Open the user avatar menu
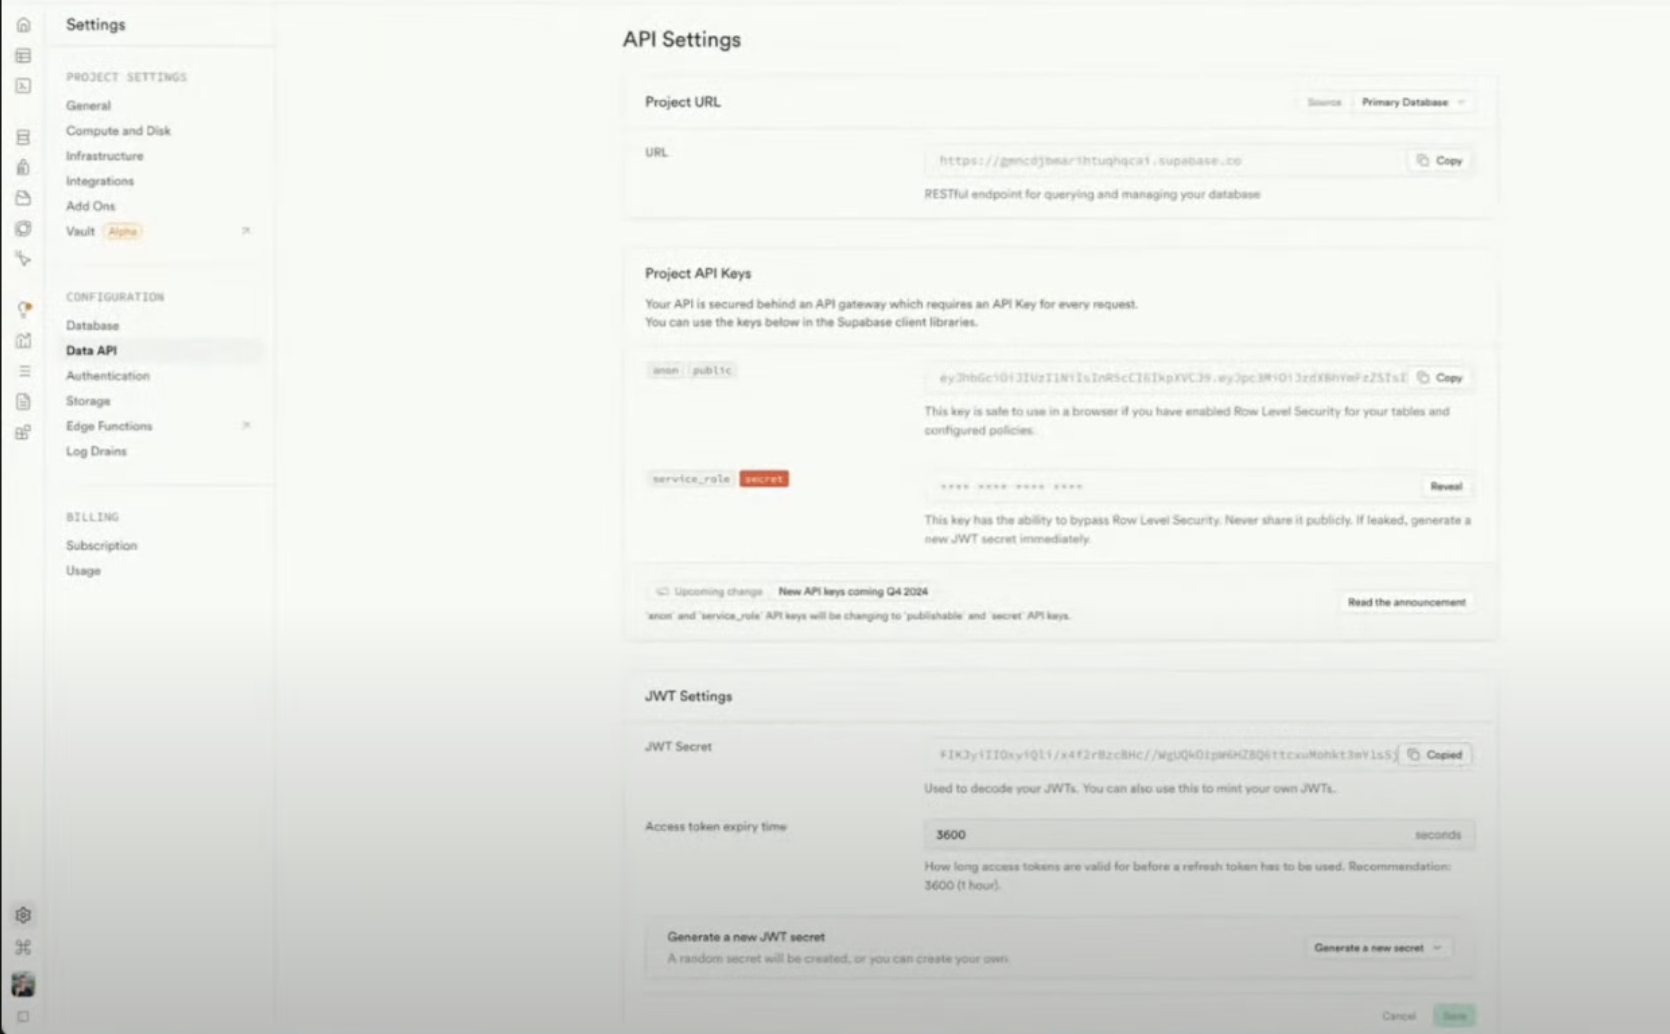1670x1034 pixels. pyautogui.click(x=23, y=984)
